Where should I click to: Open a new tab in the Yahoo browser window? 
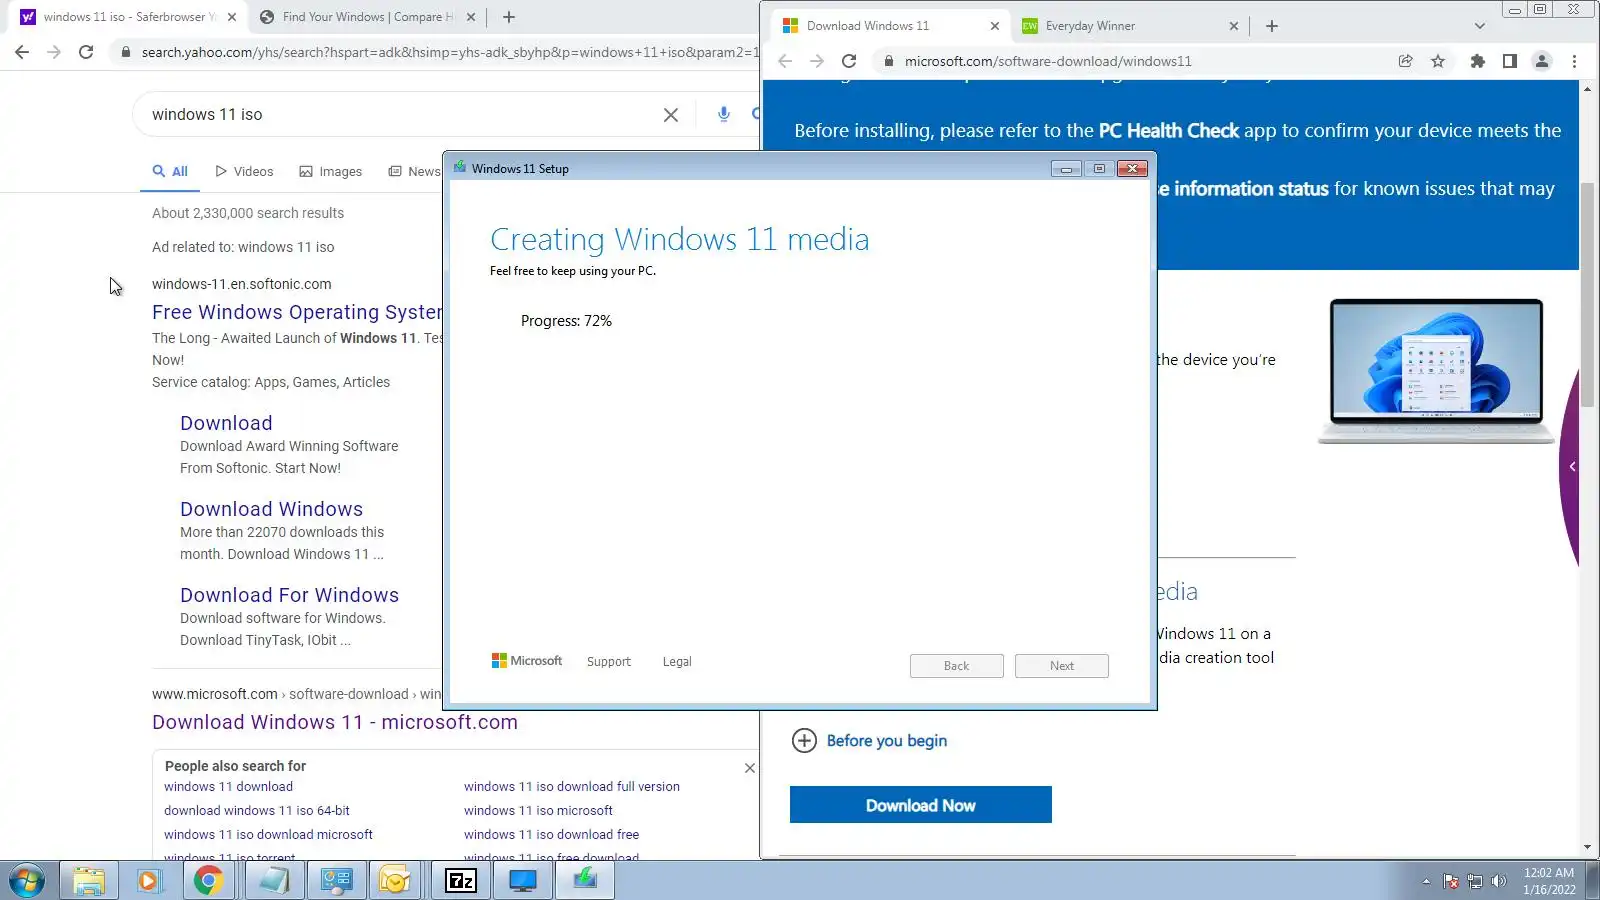[x=509, y=17]
